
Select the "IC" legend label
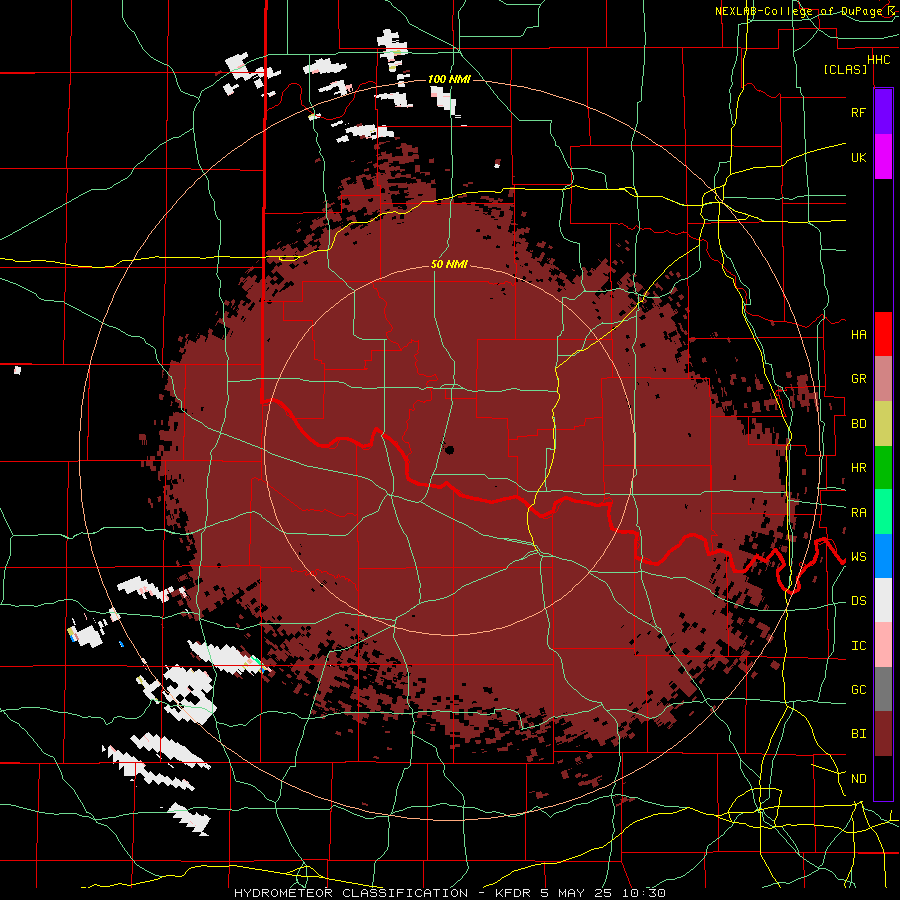(858, 646)
